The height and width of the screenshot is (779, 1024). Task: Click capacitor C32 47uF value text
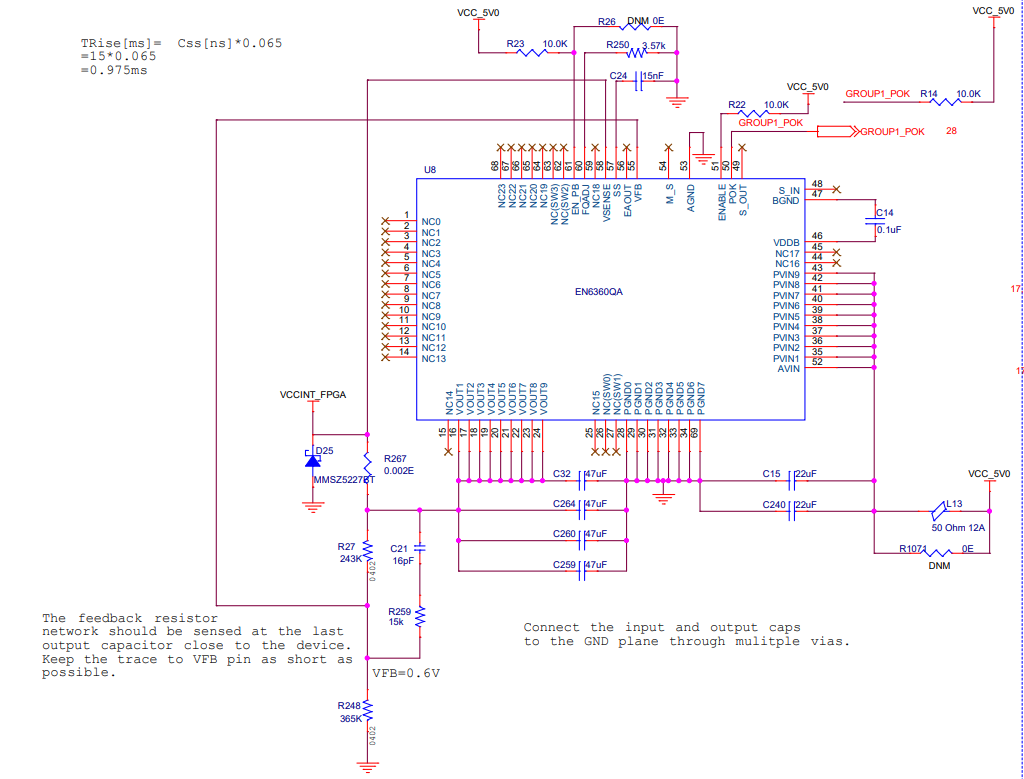[x=595, y=473]
